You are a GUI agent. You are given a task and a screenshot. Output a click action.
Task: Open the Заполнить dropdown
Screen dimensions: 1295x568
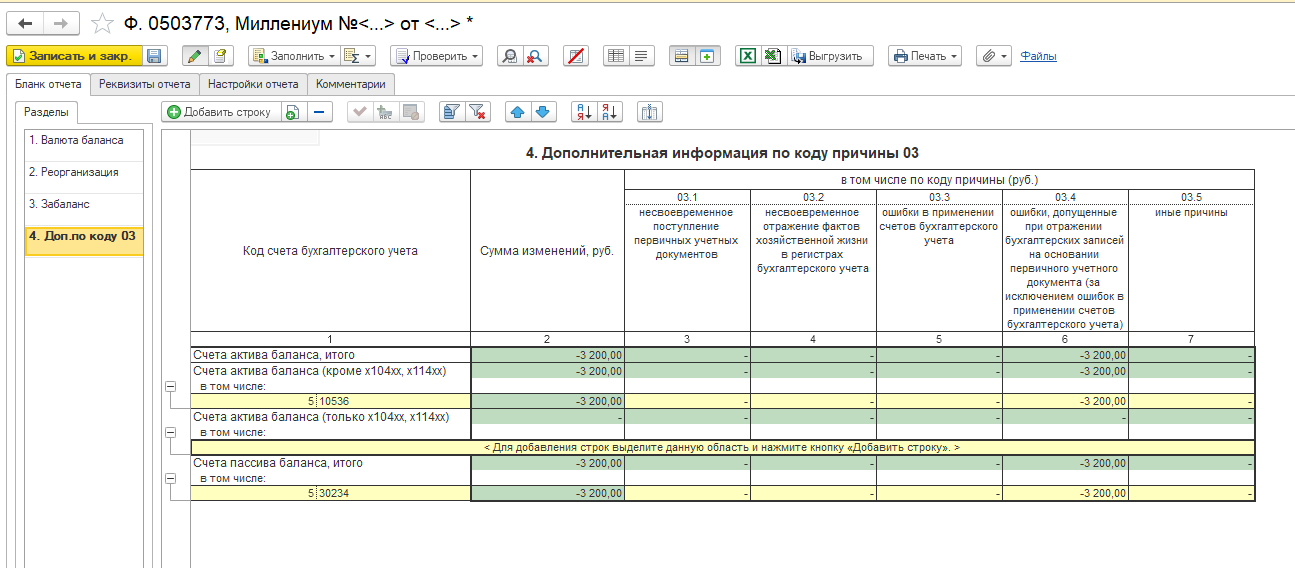click(290, 56)
